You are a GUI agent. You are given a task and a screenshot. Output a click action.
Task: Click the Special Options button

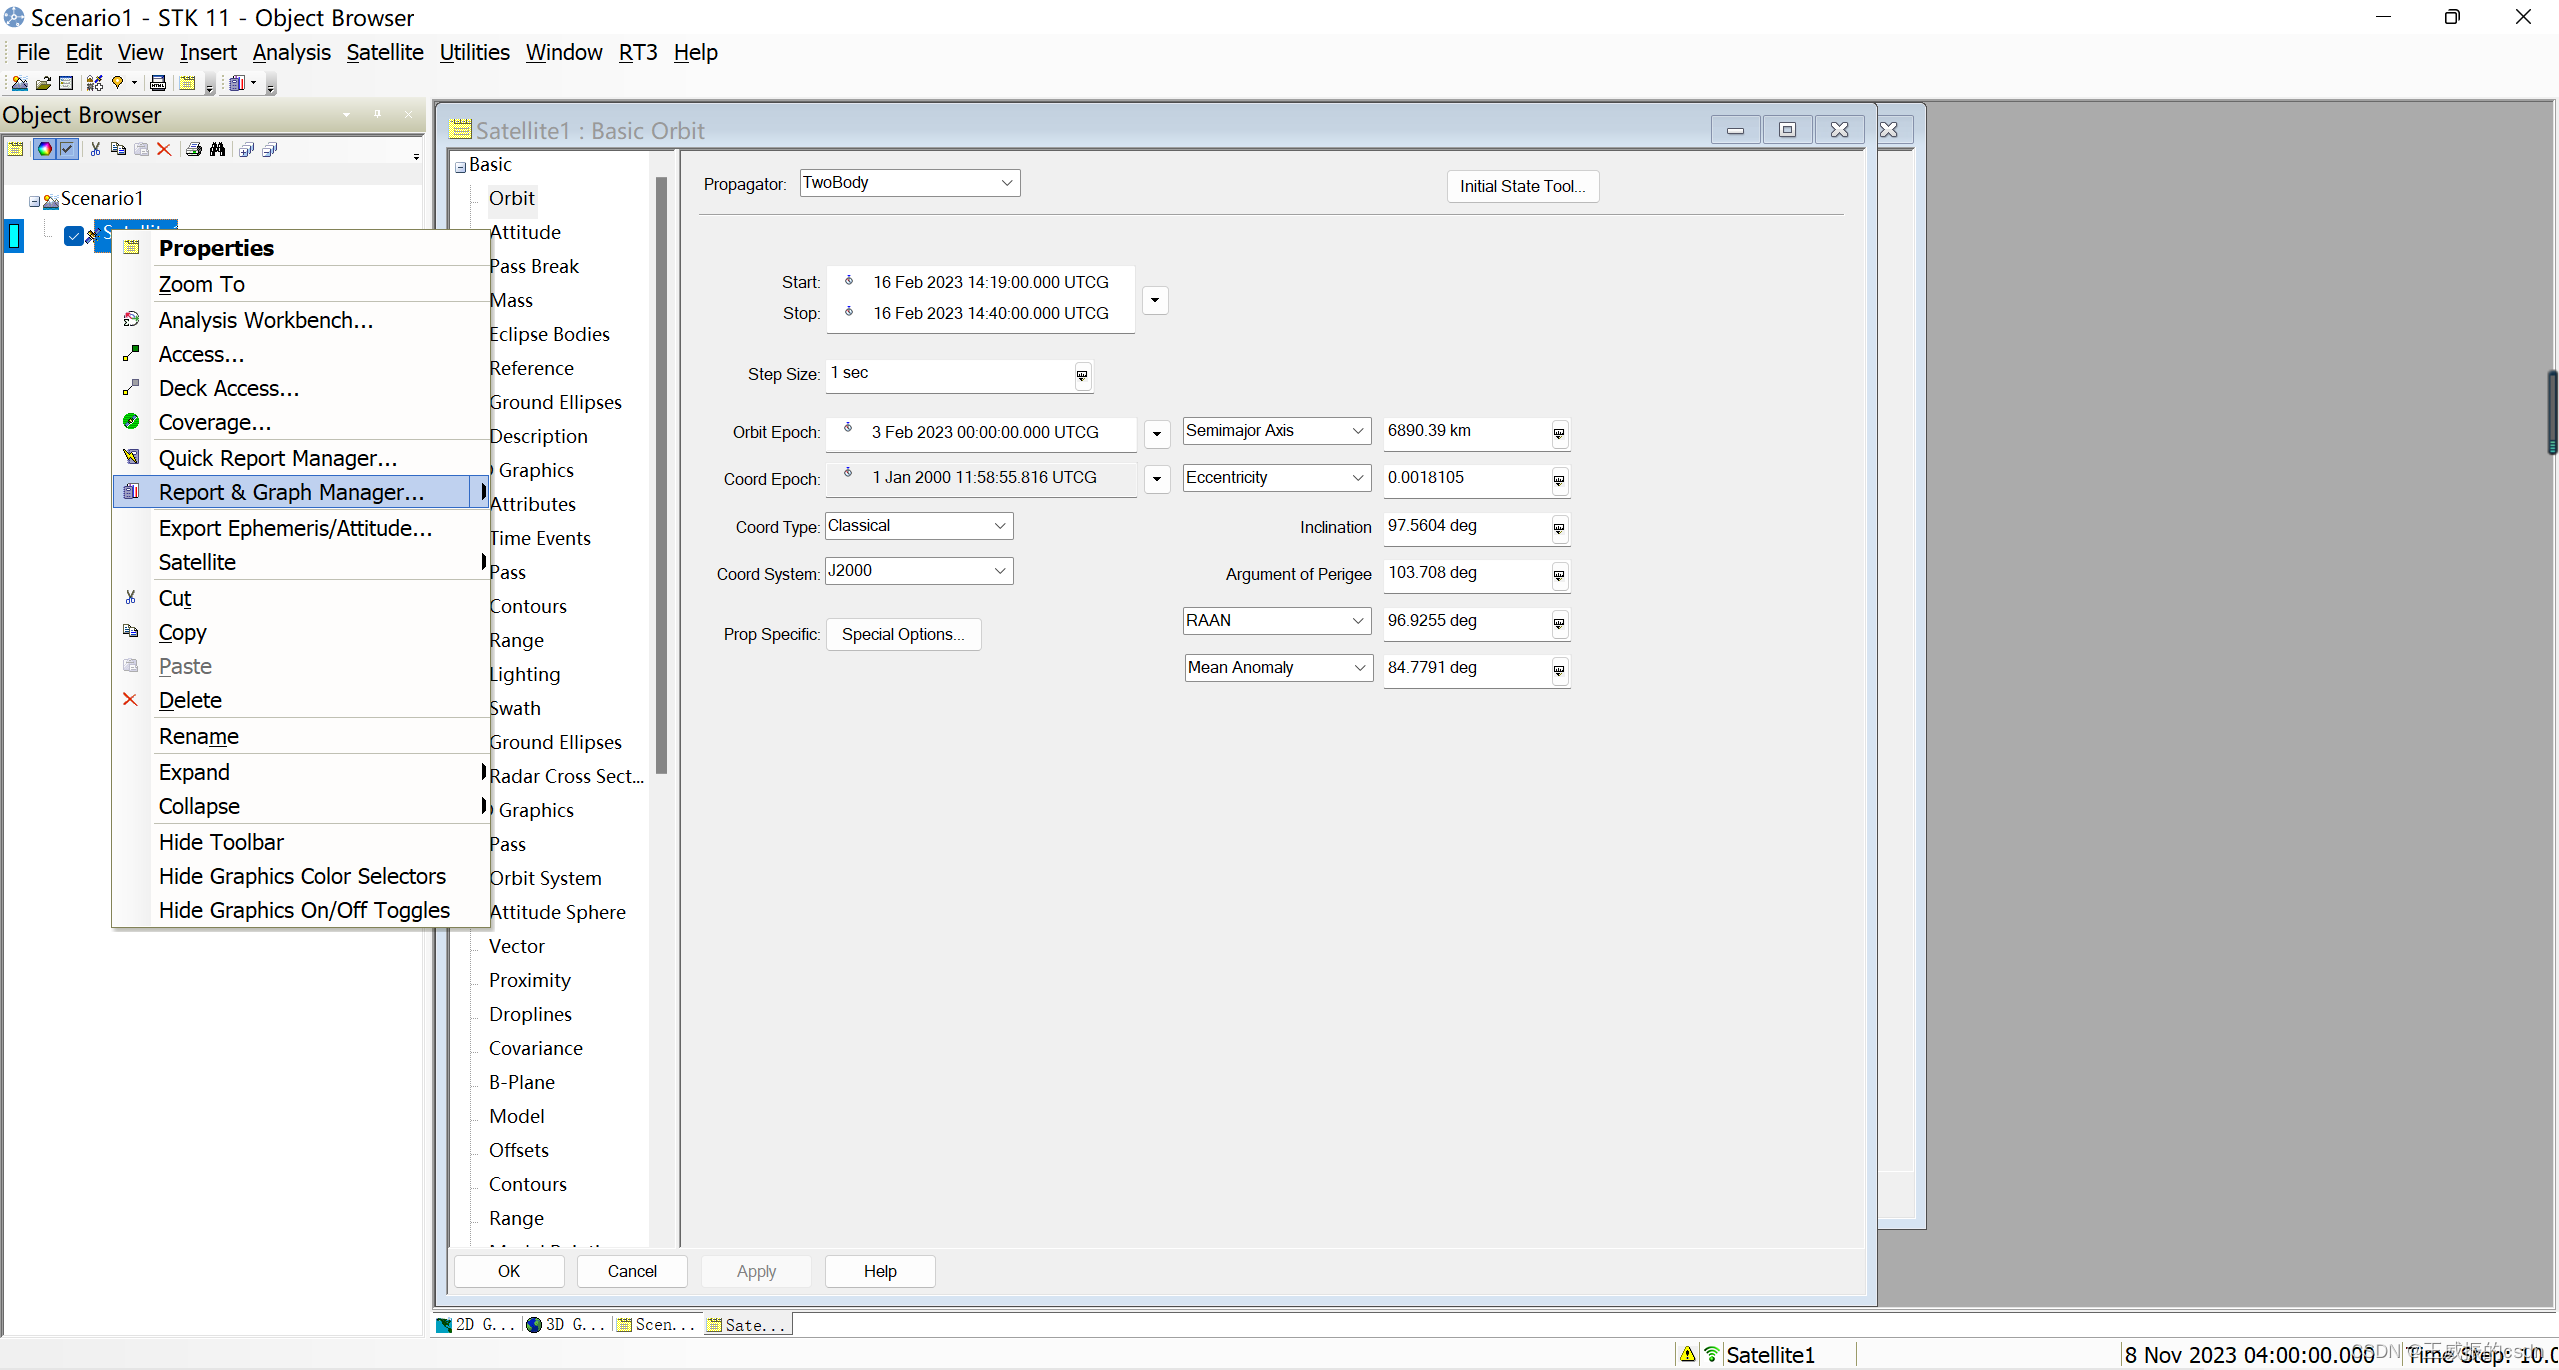[902, 634]
